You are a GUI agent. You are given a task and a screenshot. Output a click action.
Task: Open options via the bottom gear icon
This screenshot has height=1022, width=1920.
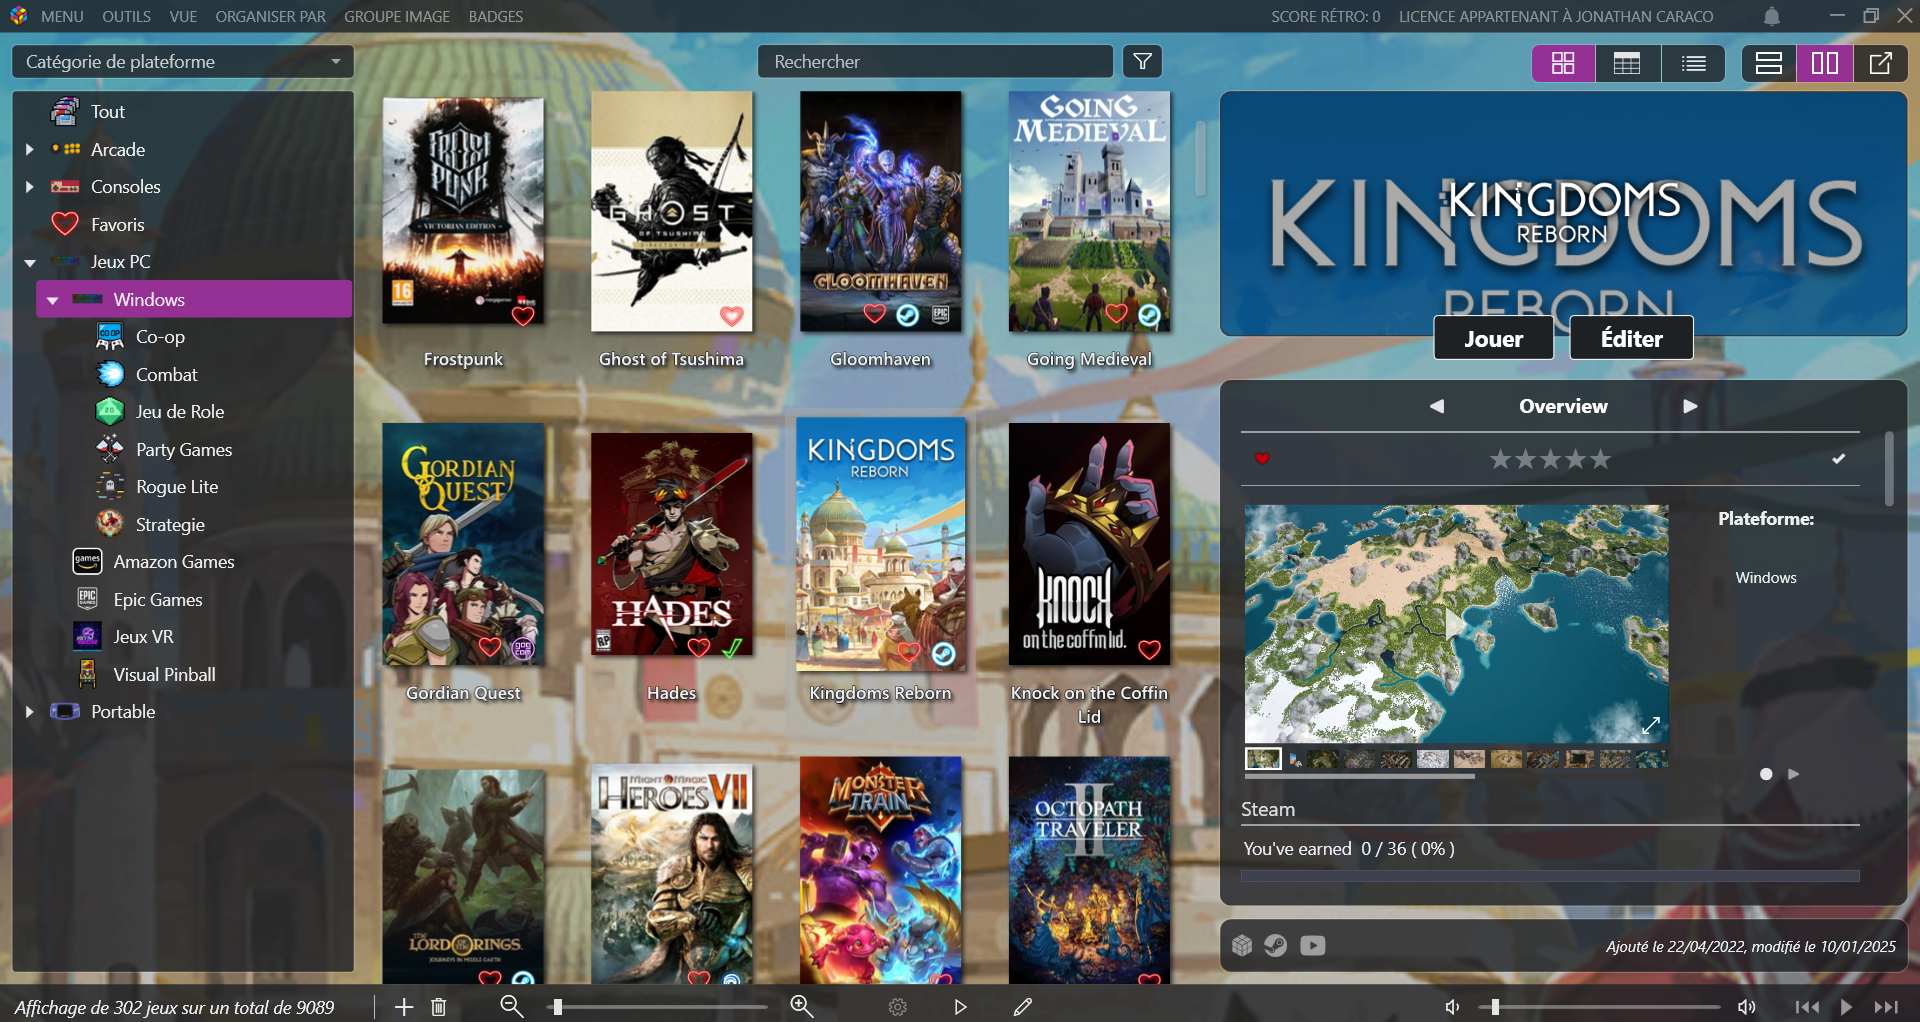898,1007
